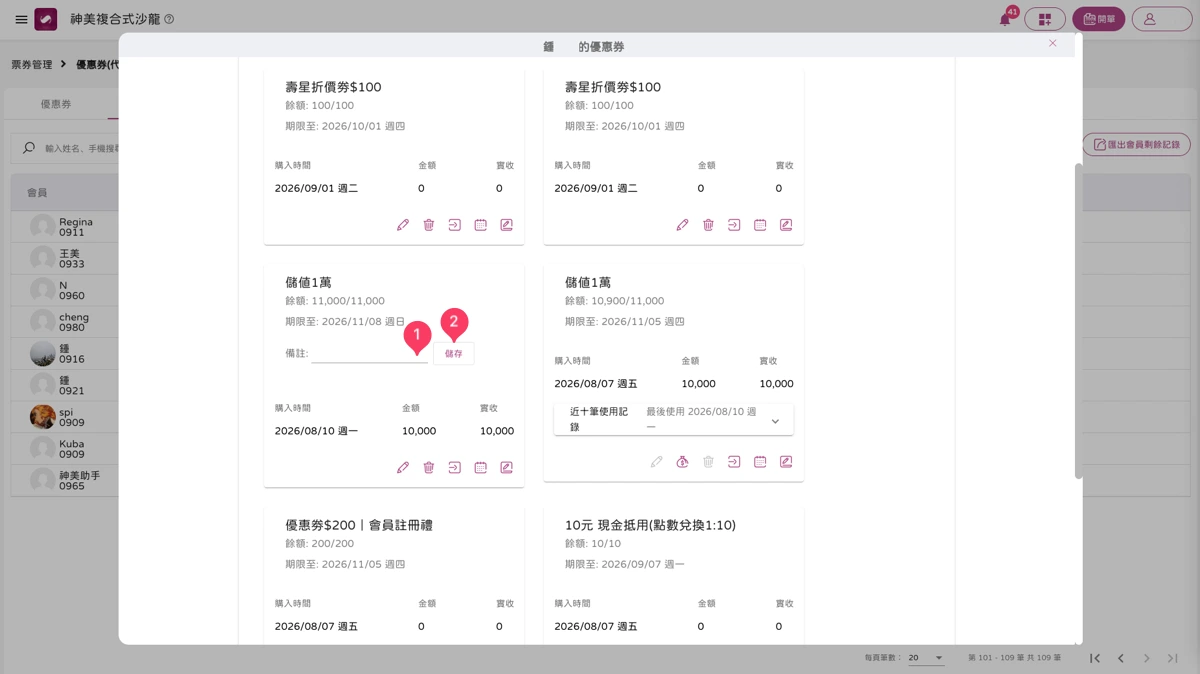Click the 10元 現金抵用(點數兌換1:10) card title

[650, 525]
